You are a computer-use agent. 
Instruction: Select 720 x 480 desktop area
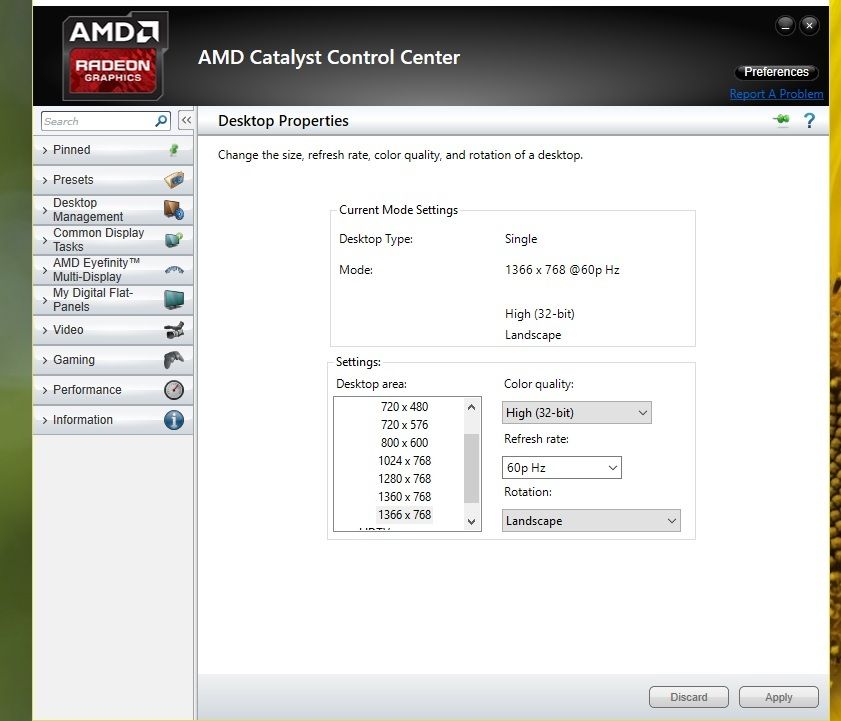coord(404,407)
